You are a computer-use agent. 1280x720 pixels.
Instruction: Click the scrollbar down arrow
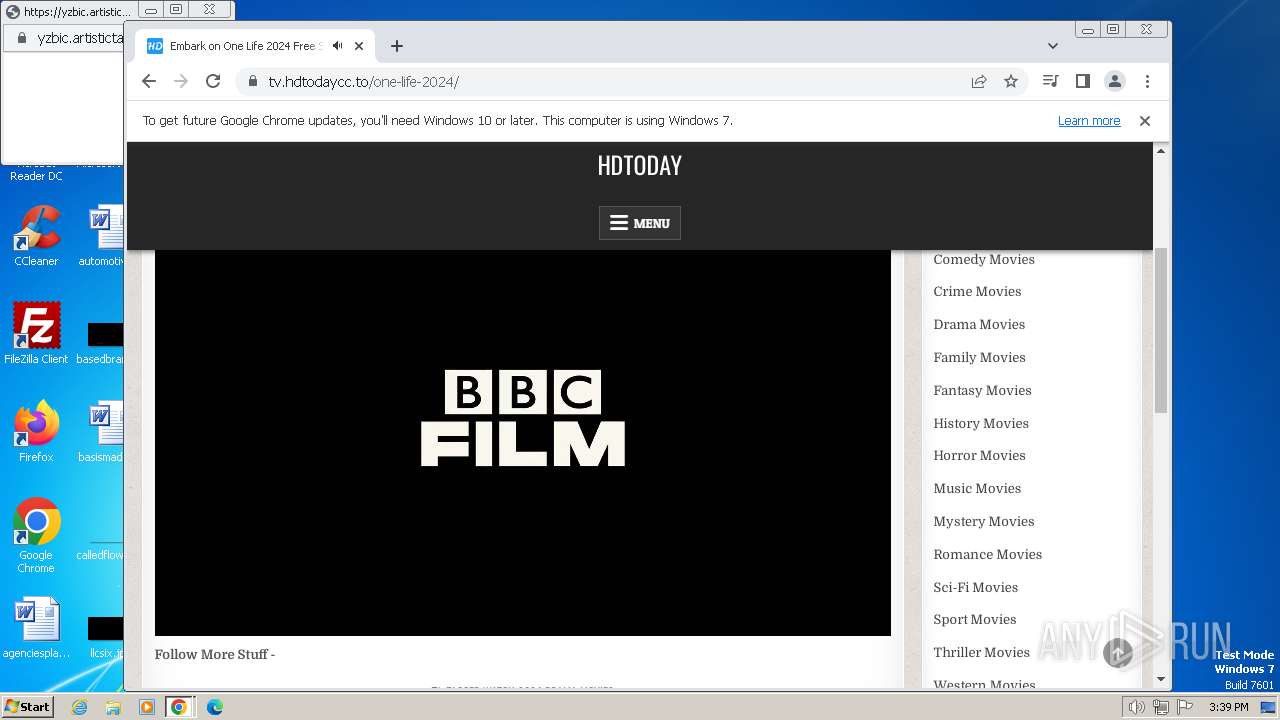tap(1161, 680)
